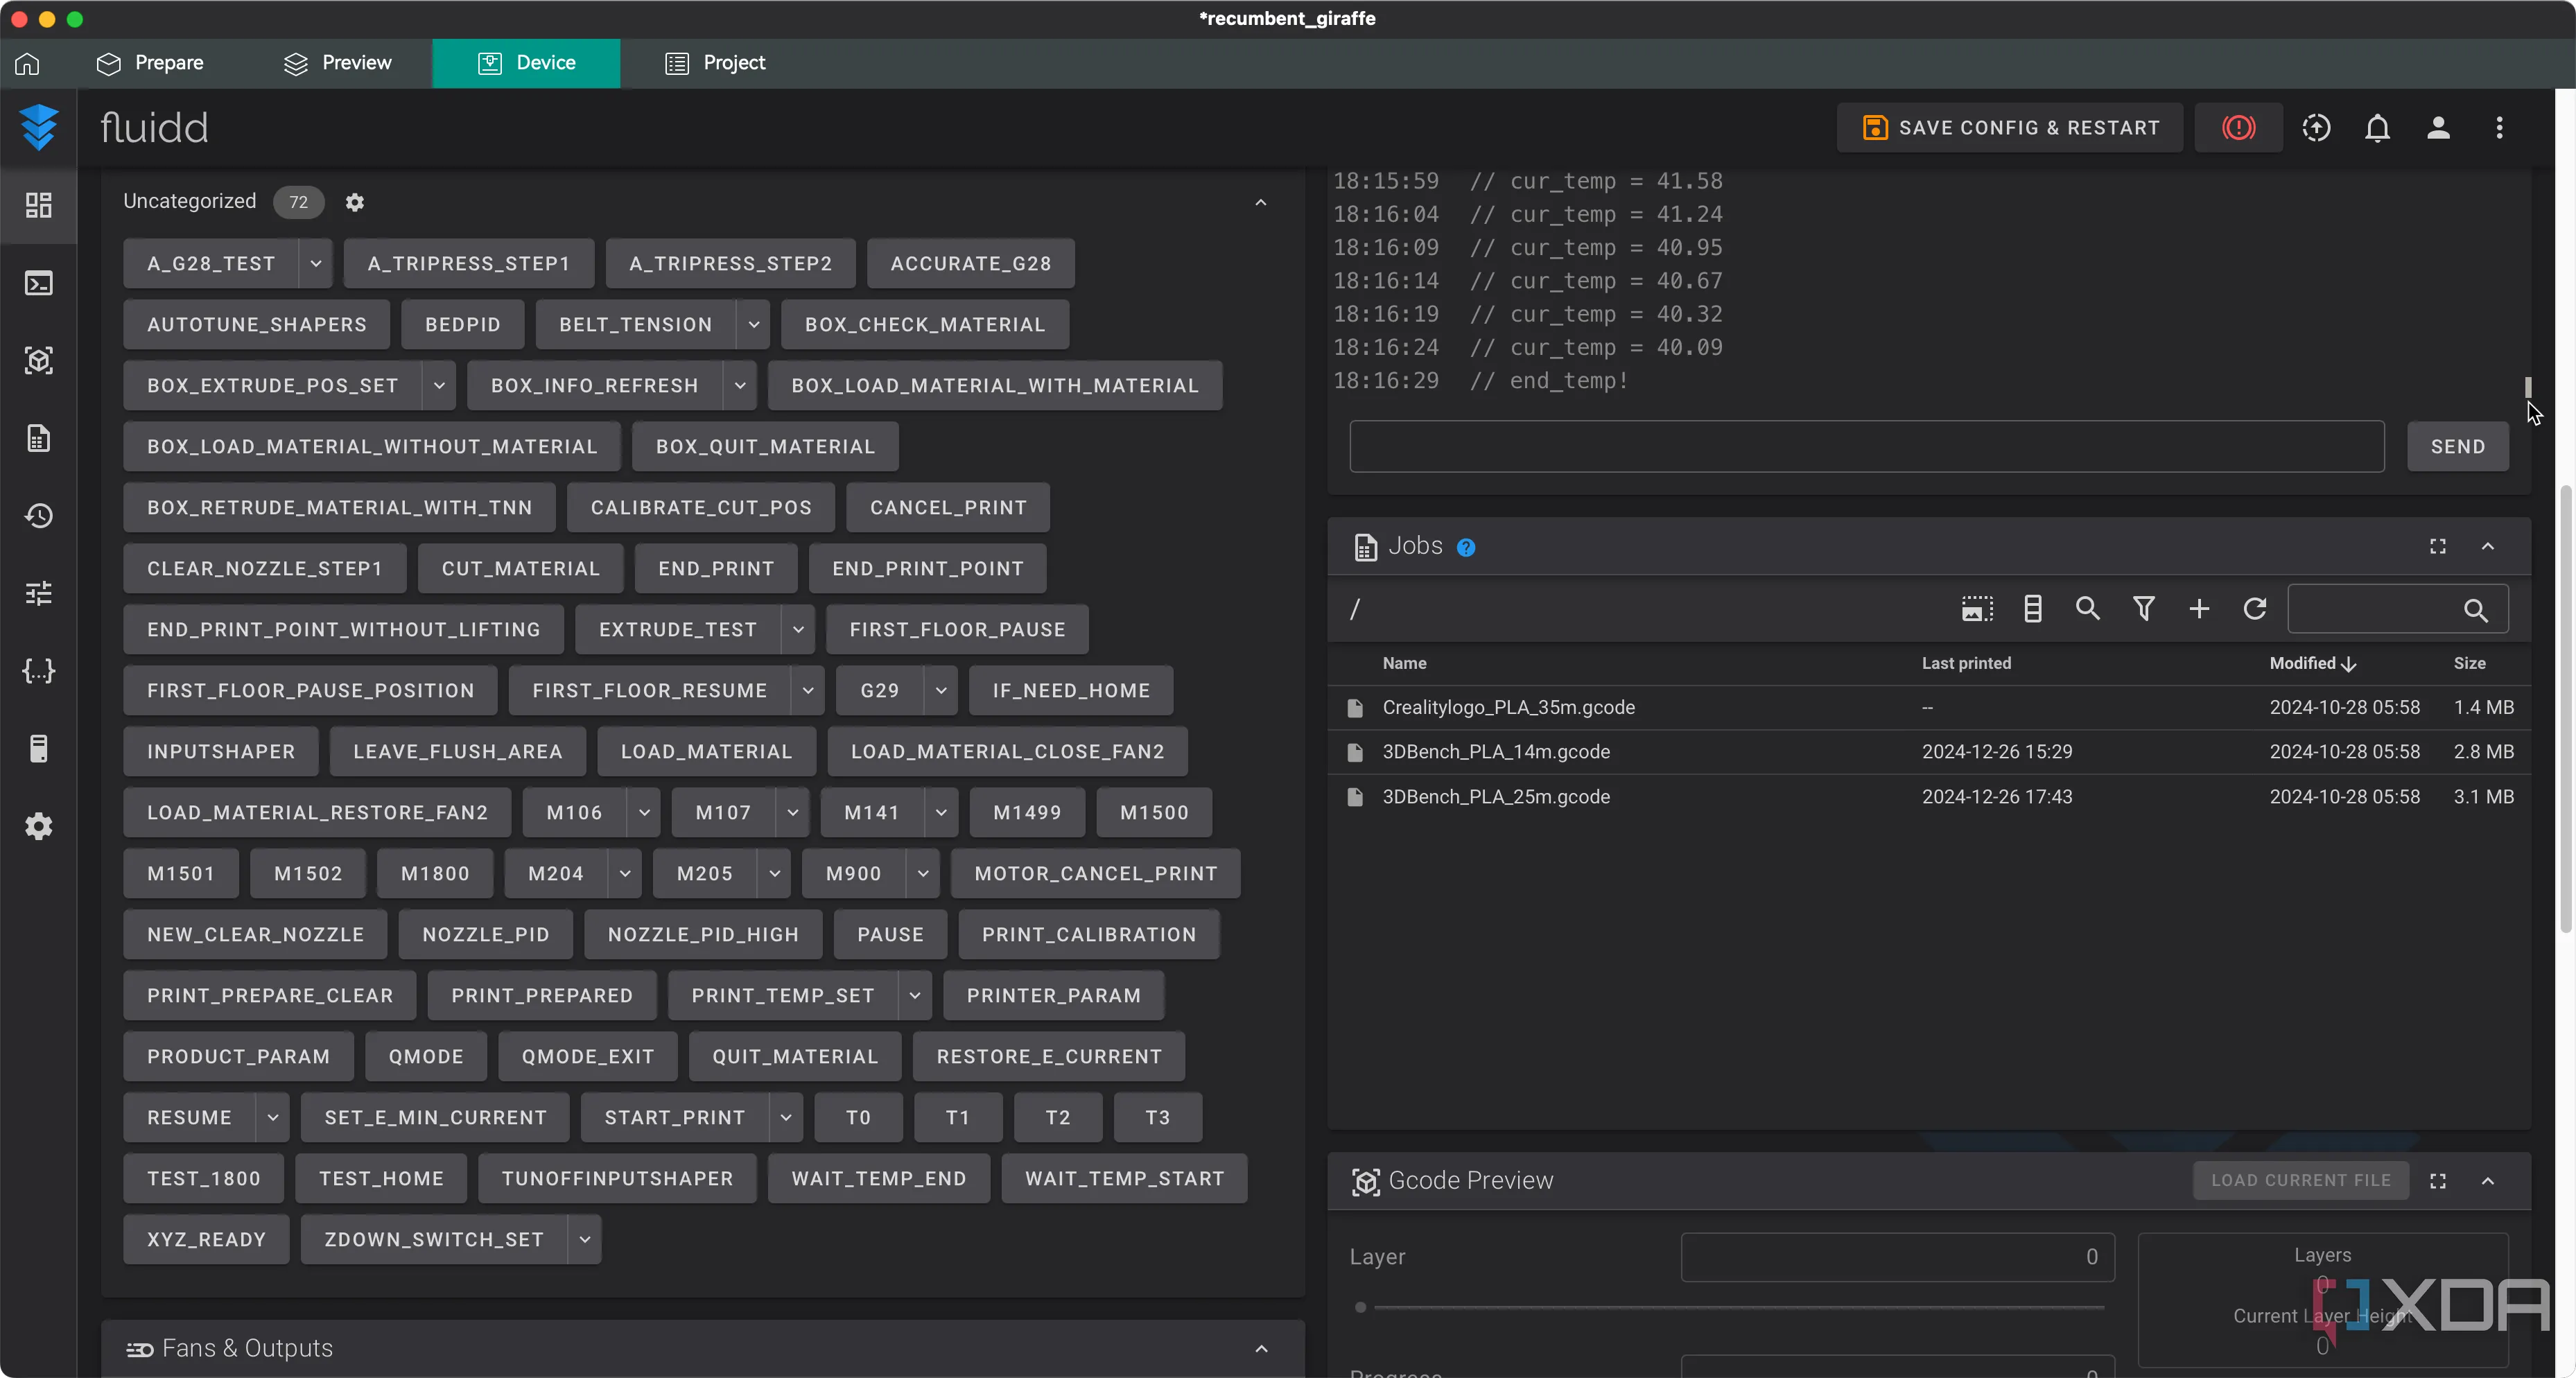Click the add plus icon in Jobs
Screen dimensions: 2576x1378
(2198, 609)
